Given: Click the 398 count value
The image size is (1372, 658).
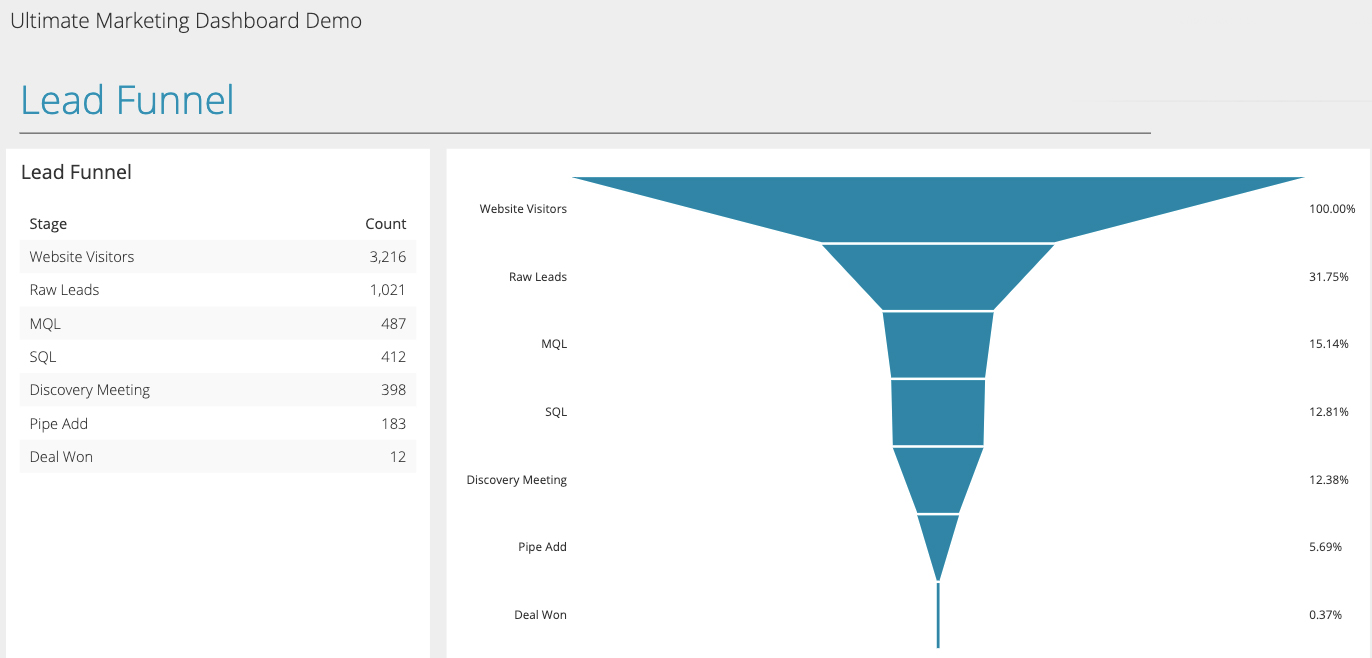Looking at the screenshot, I should coord(394,390).
